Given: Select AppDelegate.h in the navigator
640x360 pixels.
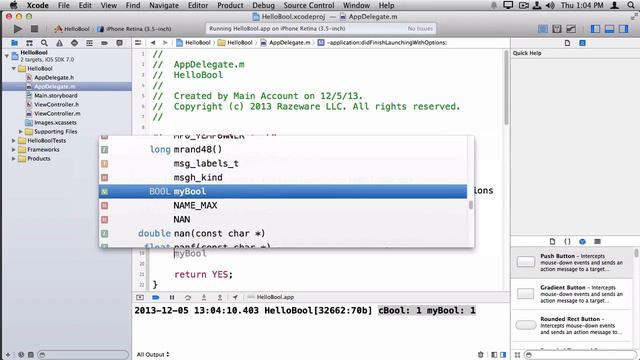Looking at the screenshot, I should (x=54, y=78).
